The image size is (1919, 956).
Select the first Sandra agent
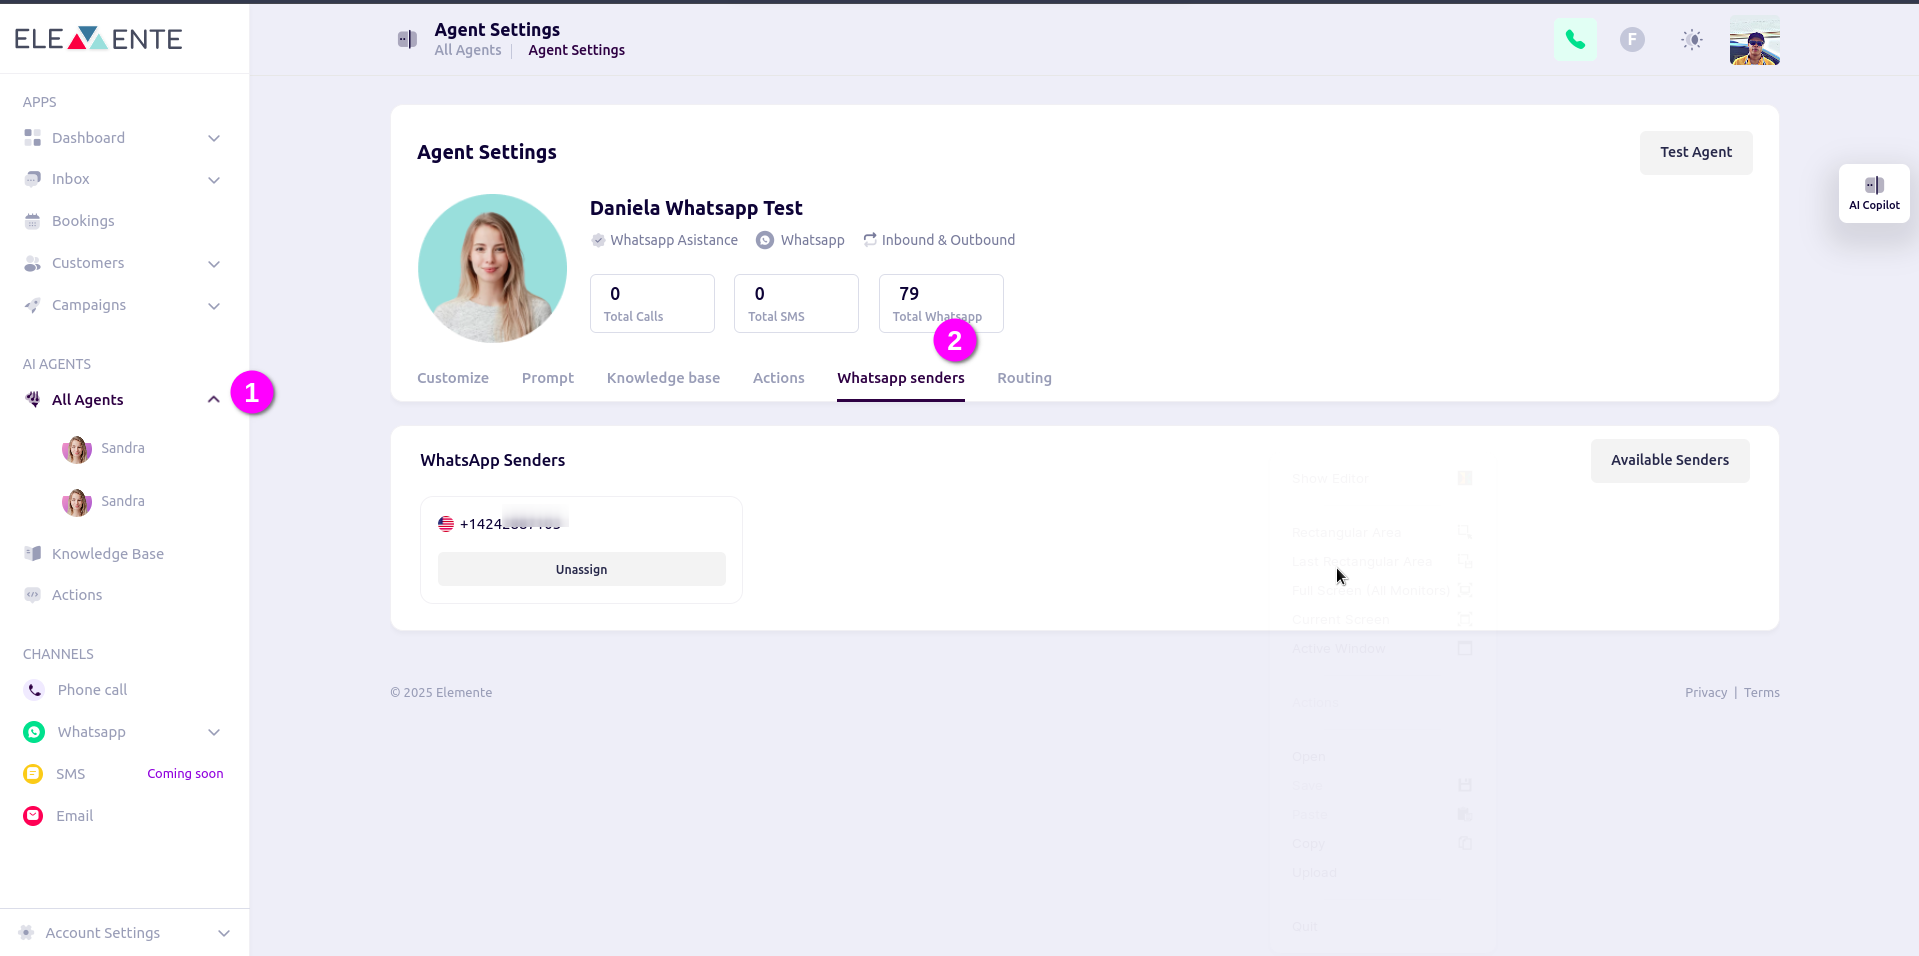pos(104,449)
